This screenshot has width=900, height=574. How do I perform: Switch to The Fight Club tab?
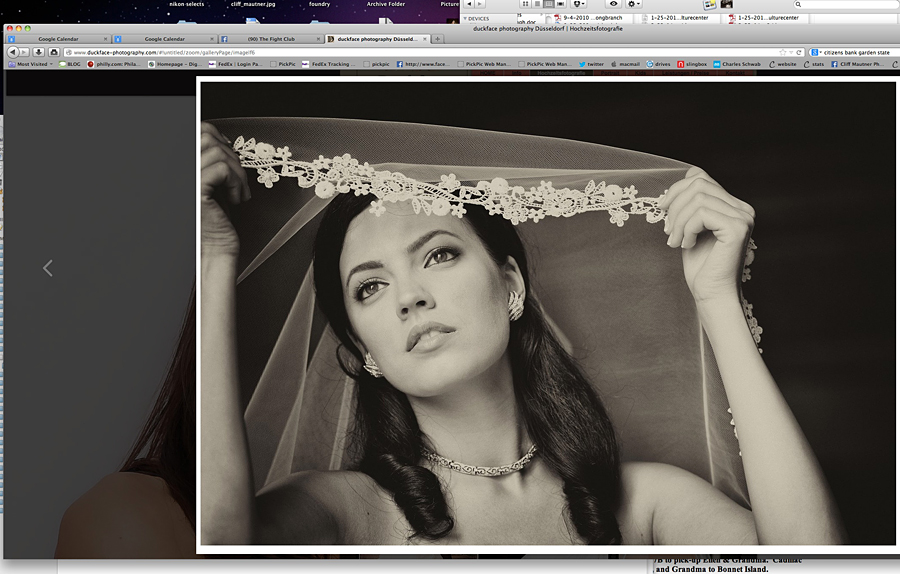(271, 39)
